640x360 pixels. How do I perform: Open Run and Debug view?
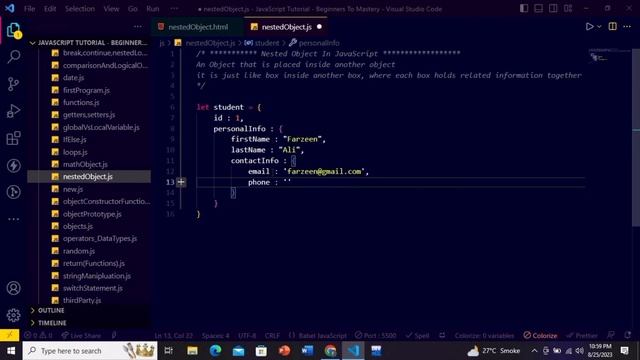pyautogui.click(x=13, y=111)
